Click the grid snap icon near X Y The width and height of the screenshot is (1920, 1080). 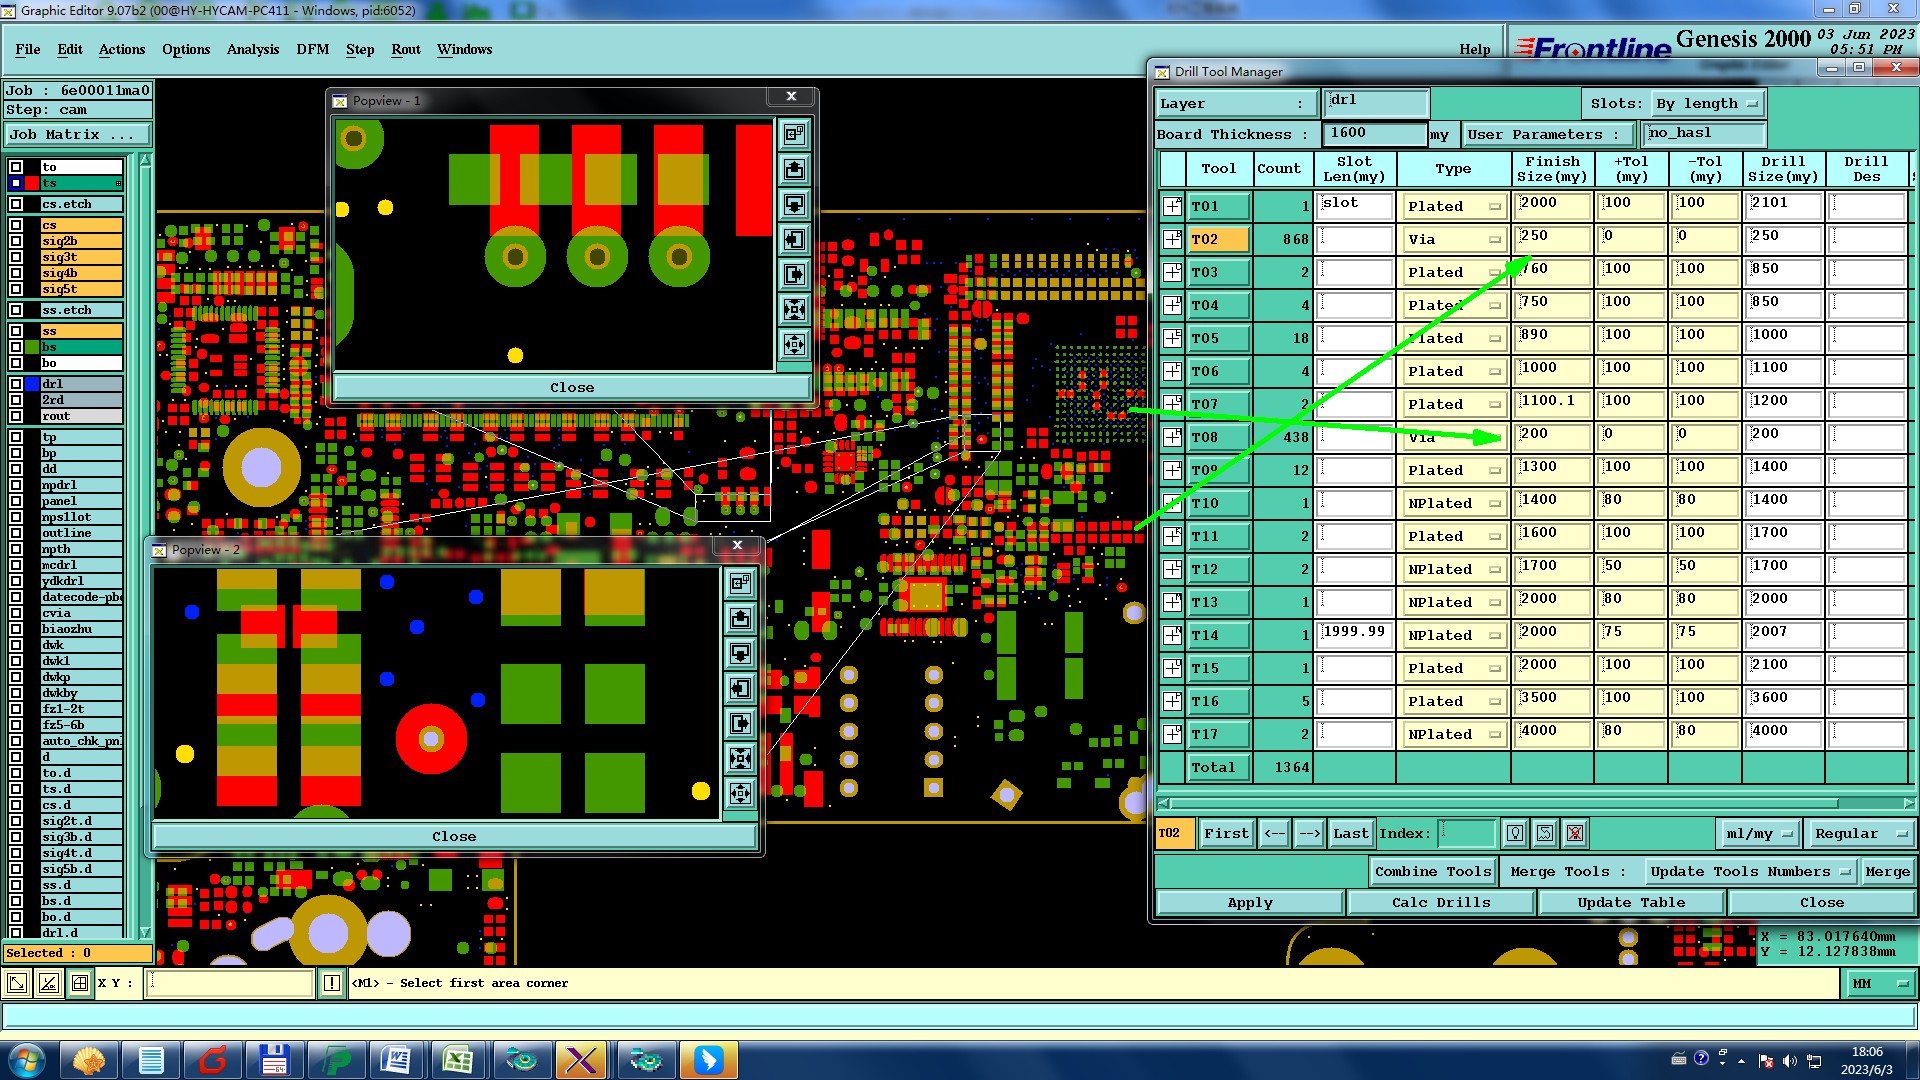(80, 984)
